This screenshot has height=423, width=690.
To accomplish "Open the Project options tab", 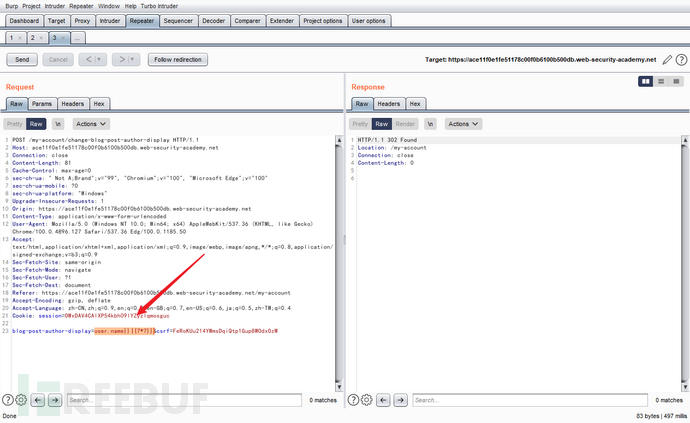I will point(323,21).
